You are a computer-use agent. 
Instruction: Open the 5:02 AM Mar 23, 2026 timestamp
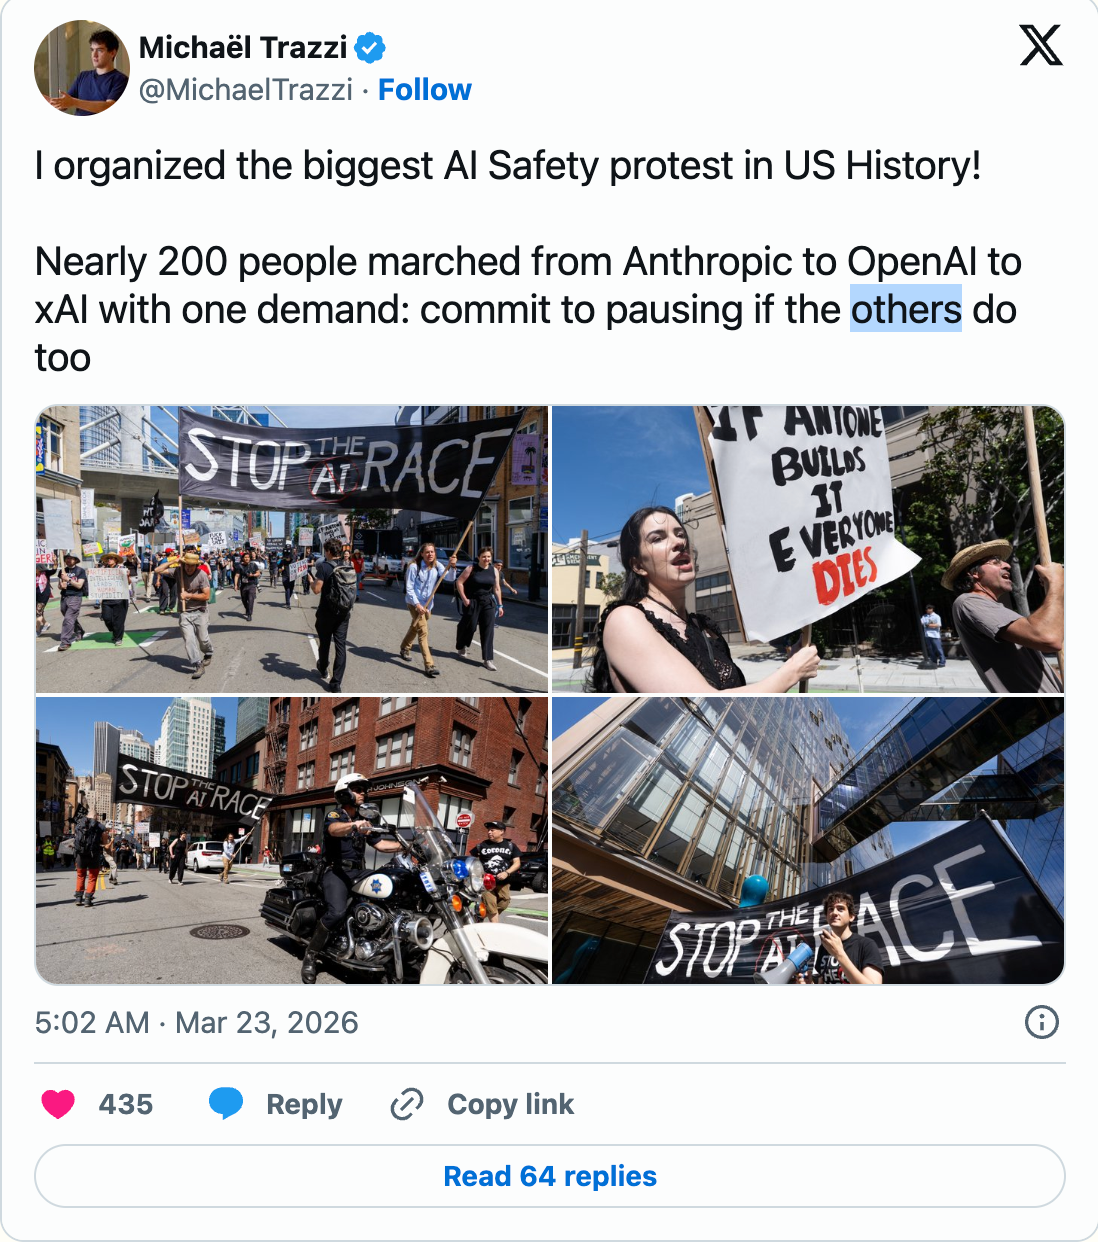(x=196, y=1022)
